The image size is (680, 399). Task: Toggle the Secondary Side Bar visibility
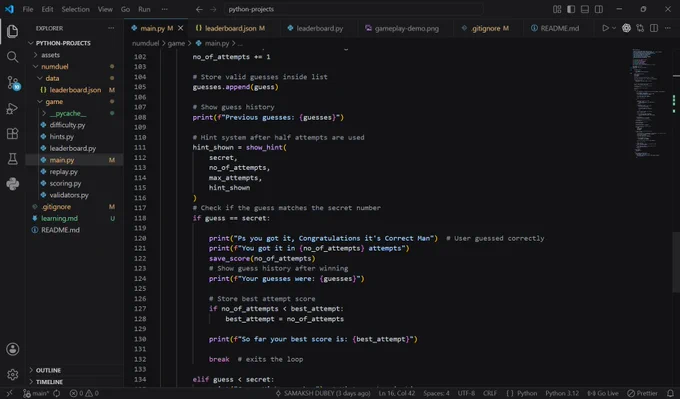coord(599,9)
